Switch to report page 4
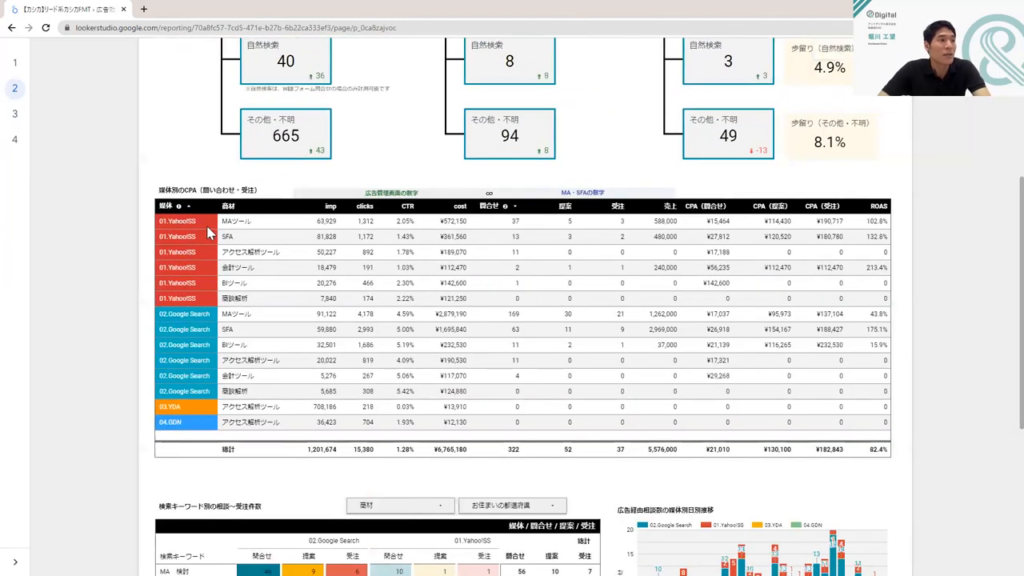This screenshot has height=576, width=1024. coord(14,139)
